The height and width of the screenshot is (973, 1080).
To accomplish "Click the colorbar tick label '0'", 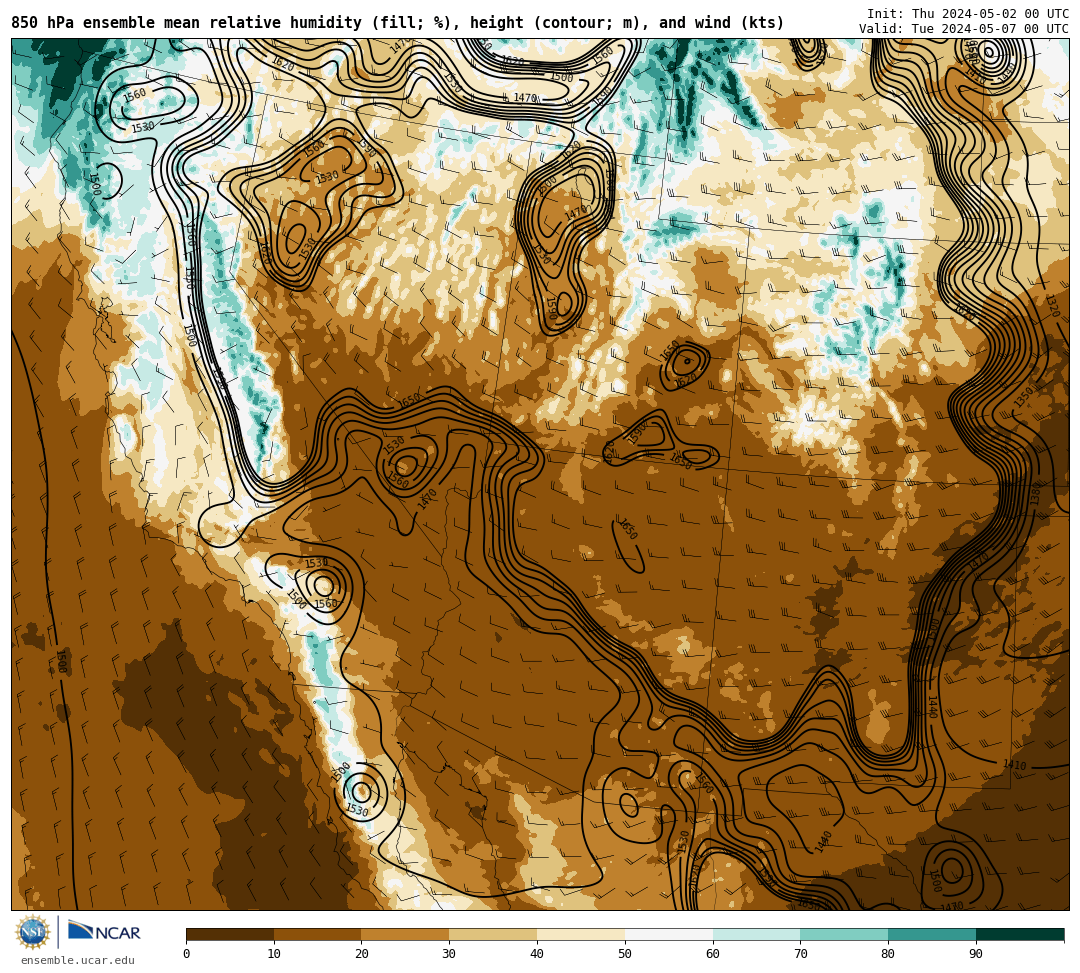I will (187, 954).
